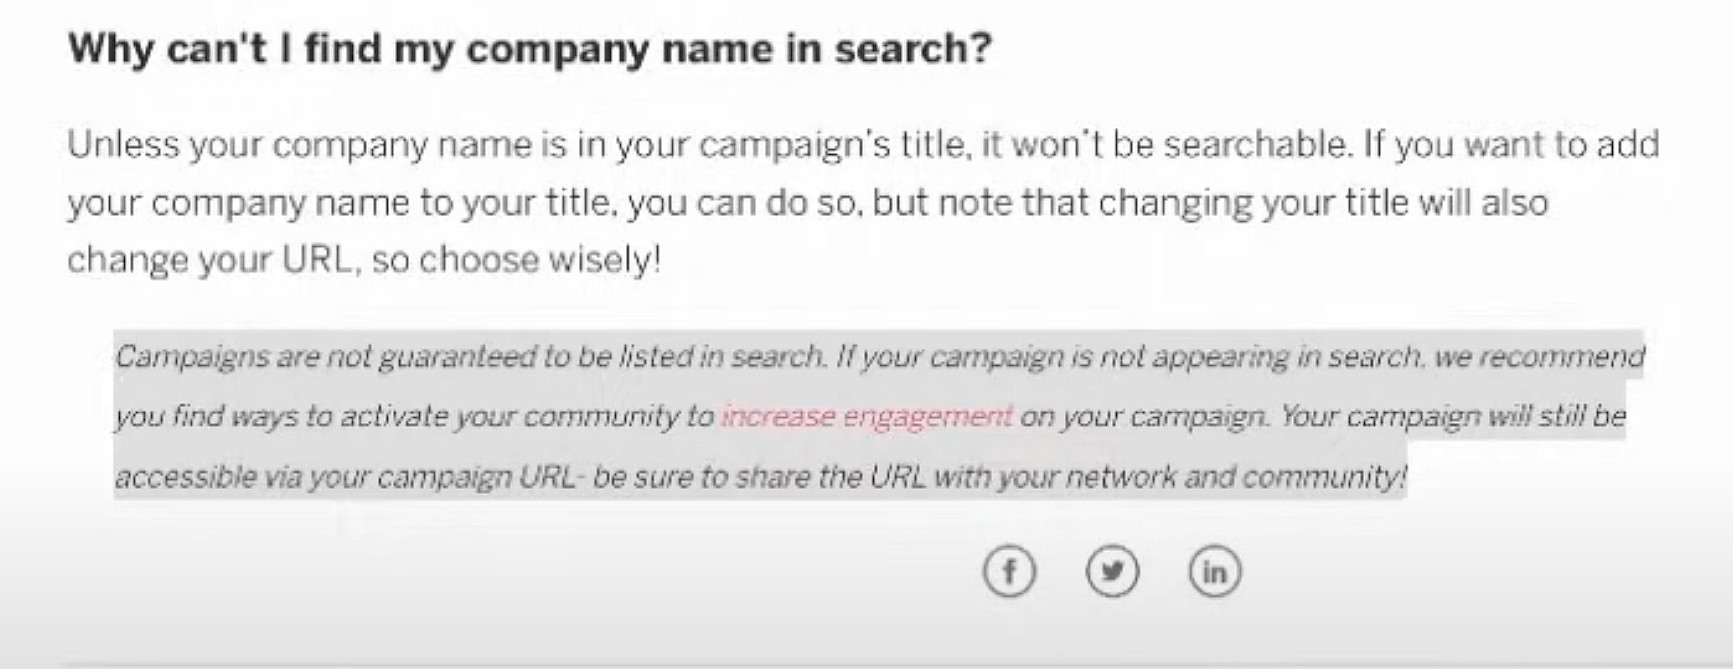
Task: Click the 'Why can't I find my company name' heading
Action: [x=529, y=48]
